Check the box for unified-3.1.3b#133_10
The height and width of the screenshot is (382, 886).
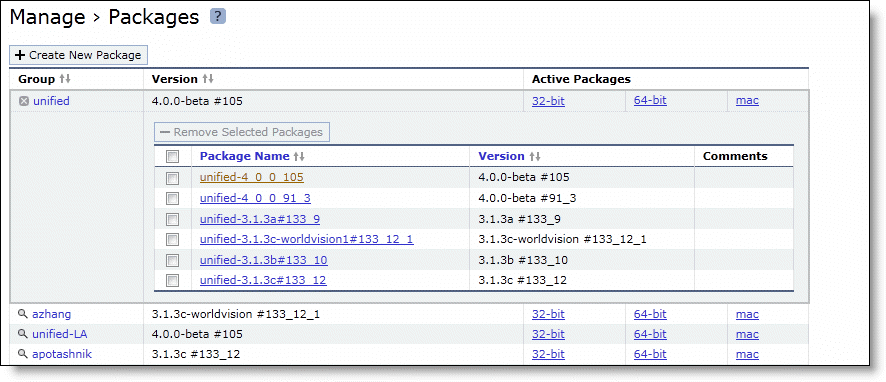pyautogui.click(x=172, y=260)
